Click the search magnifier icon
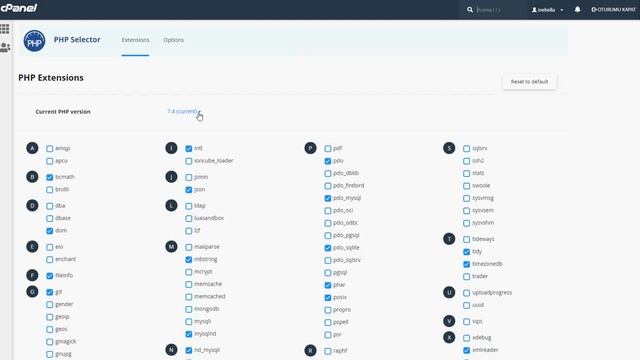 pos(470,9)
